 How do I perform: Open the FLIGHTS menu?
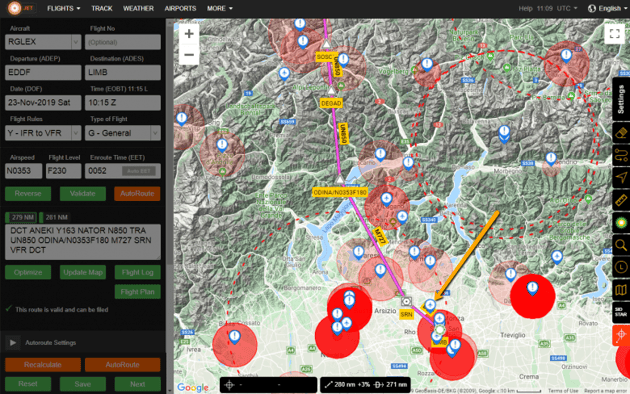(x=63, y=8)
